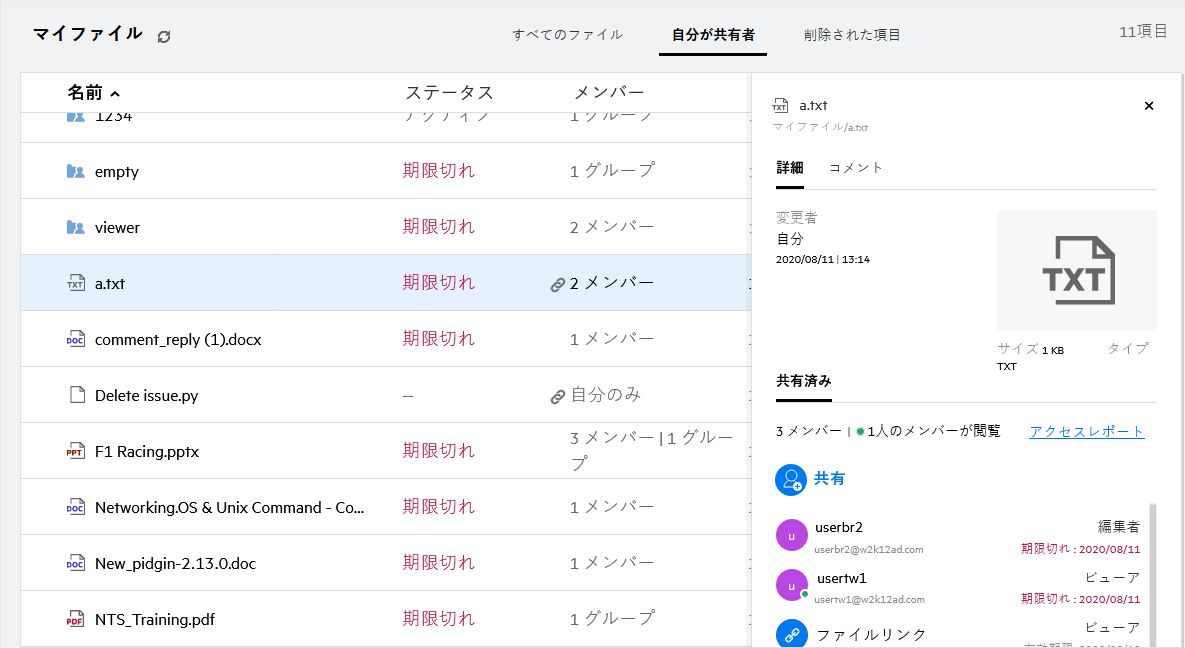This screenshot has height=648, width=1185.
Task: Click the 共有 link text
Action: pyautogui.click(x=829, y=479)
